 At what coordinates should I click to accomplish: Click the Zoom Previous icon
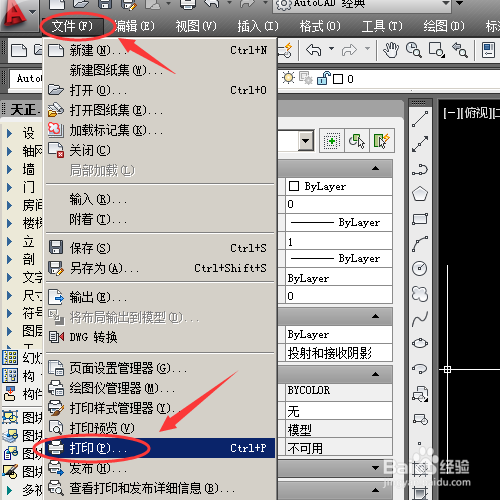pyautogui.click(x=459, y=50)
